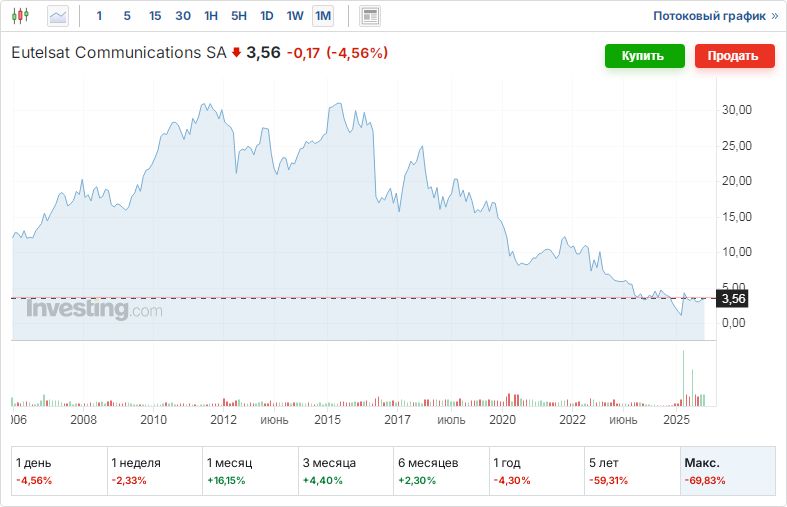This screenshot has width=787, height=507.
Task: Choose the 1W timeframe
Action: click(295, 16)
